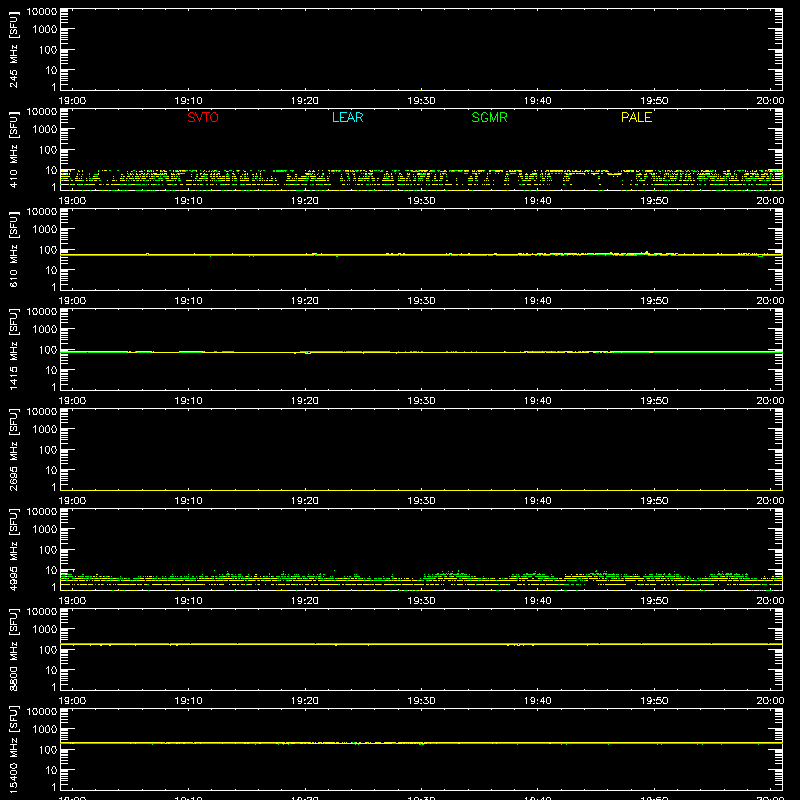Click the 10000 tick label on 245 MHz axis

pos(42,12)
